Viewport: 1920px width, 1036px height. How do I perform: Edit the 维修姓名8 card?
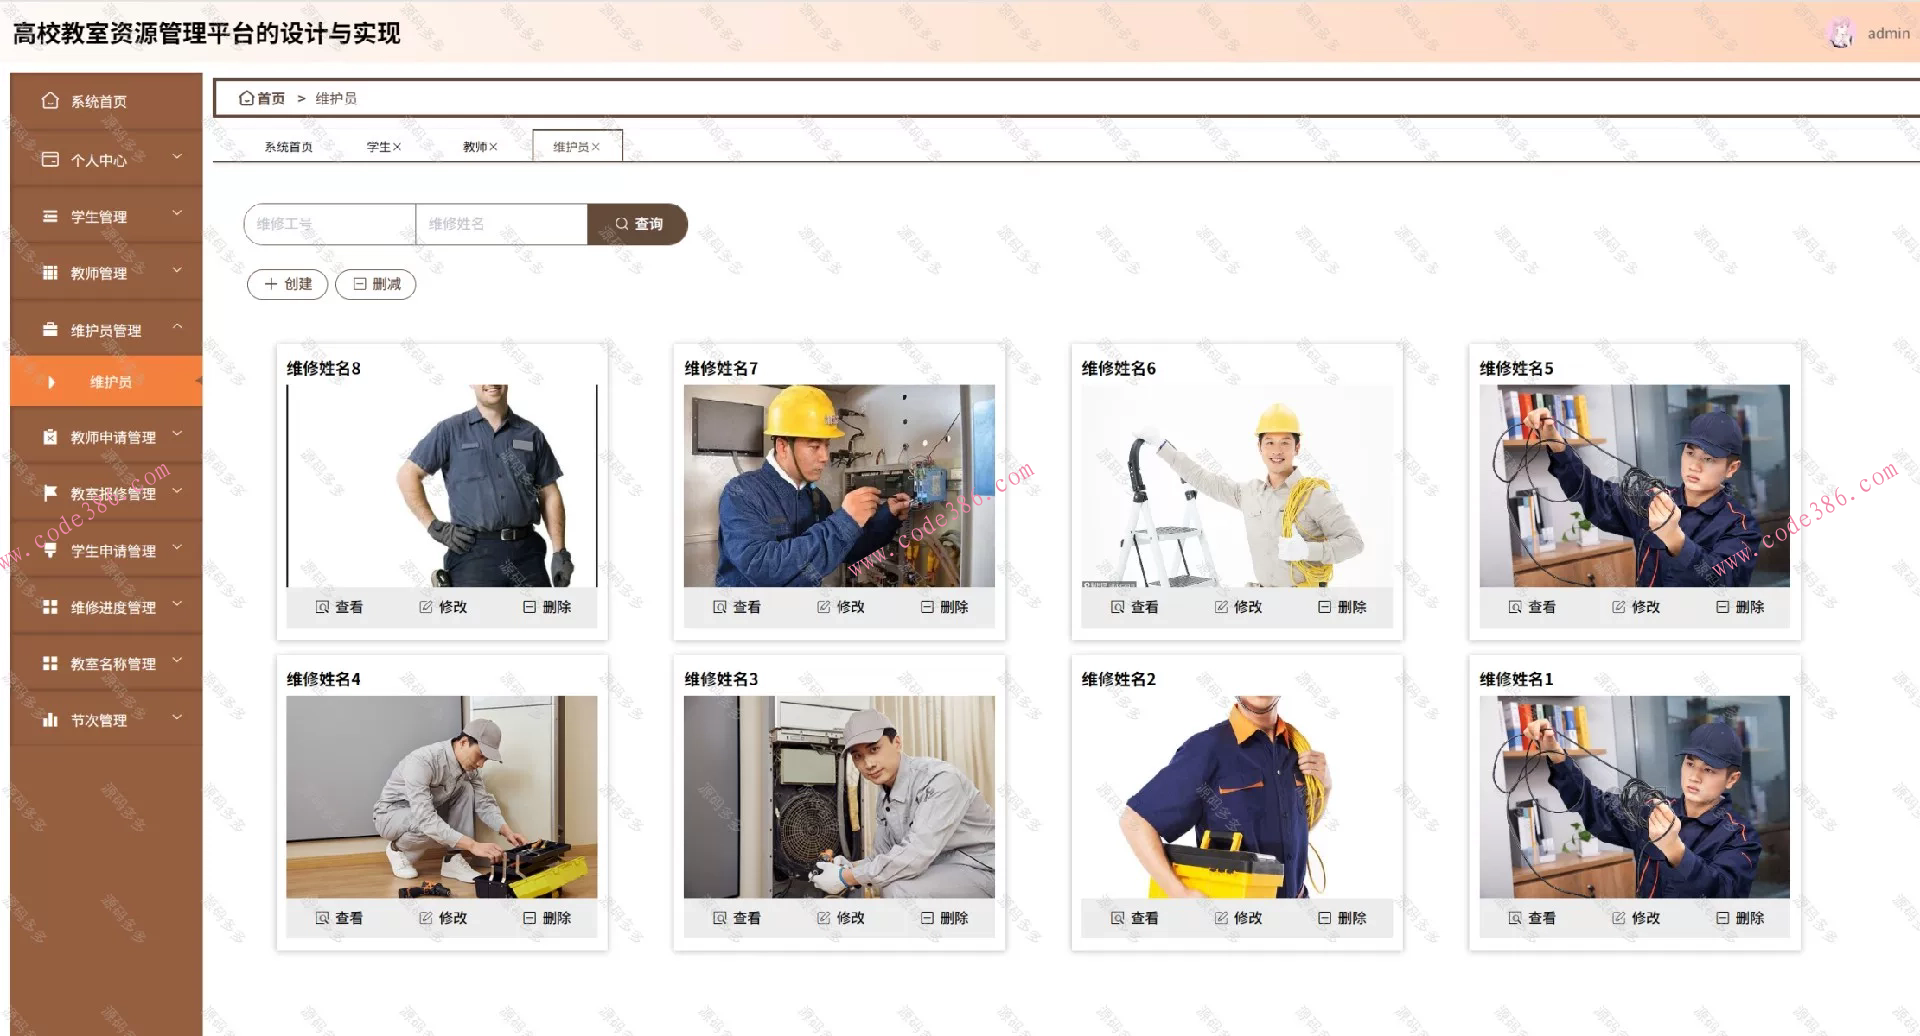coord(443,607)
